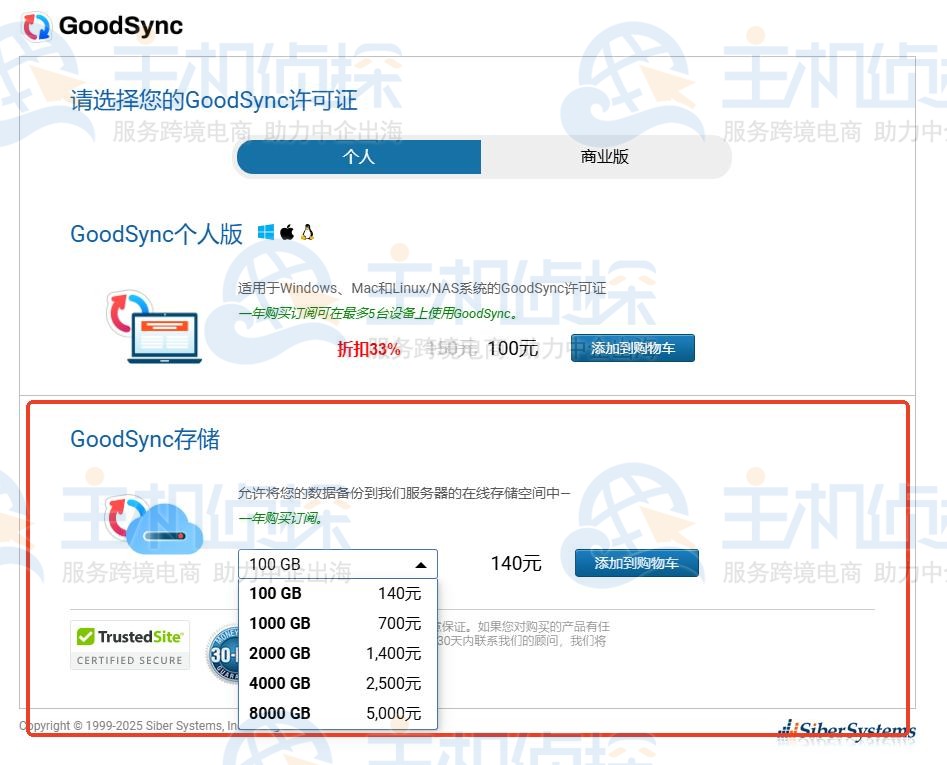Click the 30-day money guarantee badge
Image resolution: width=947 pixels, height=765 pixels.
click(222, 655)
